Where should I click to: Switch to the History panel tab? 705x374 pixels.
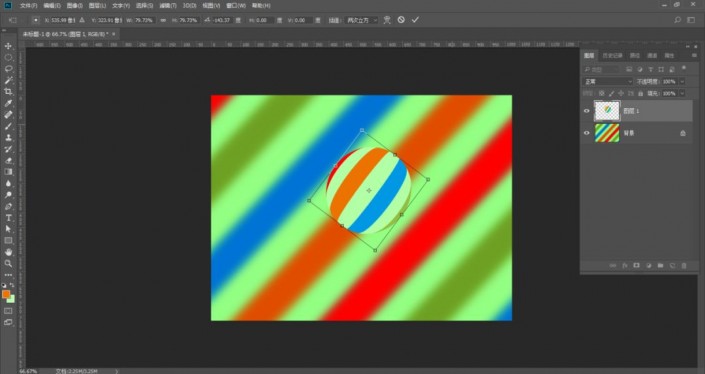pos(612,55)
